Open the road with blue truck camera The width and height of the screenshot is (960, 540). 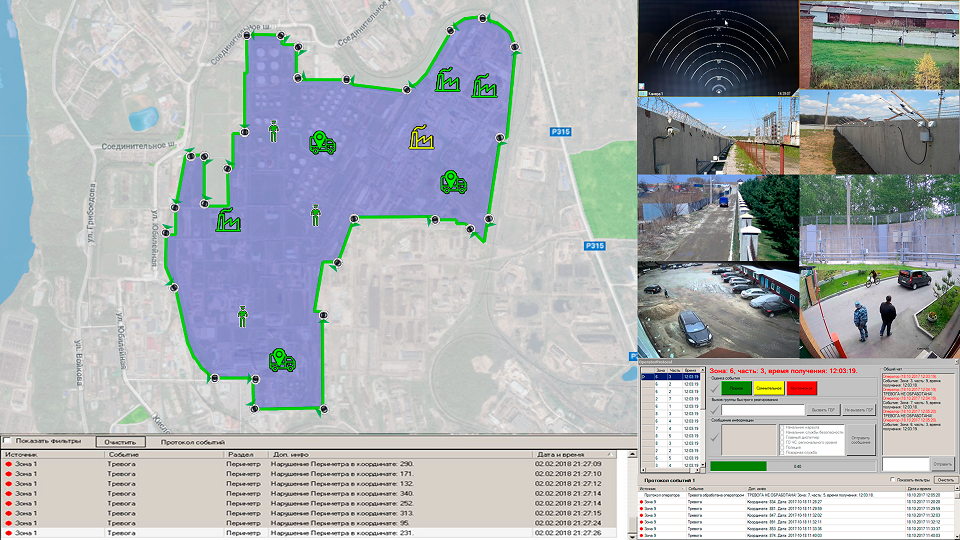pyautogui.click(x=718, y=219)
